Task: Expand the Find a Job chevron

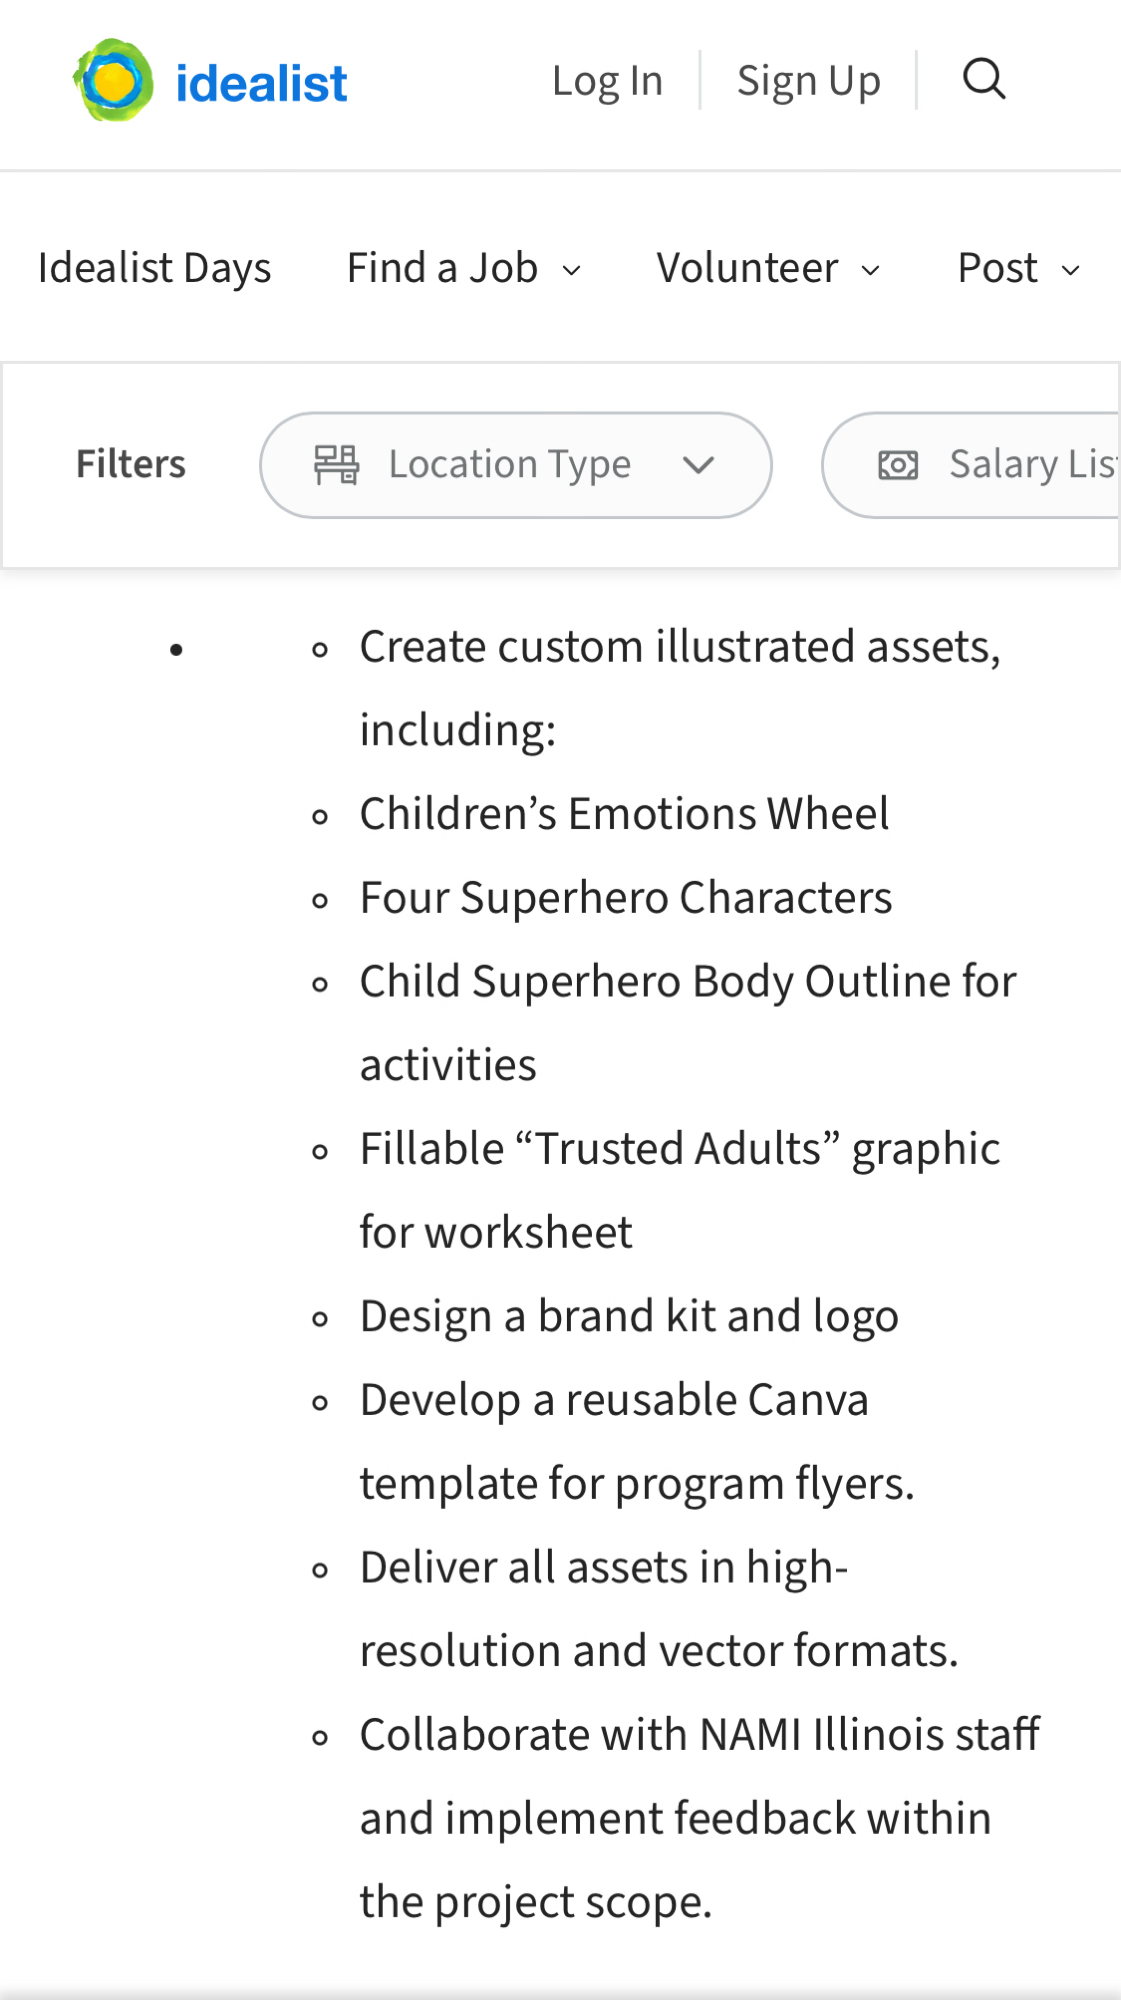Action: (x=572, y=270)
